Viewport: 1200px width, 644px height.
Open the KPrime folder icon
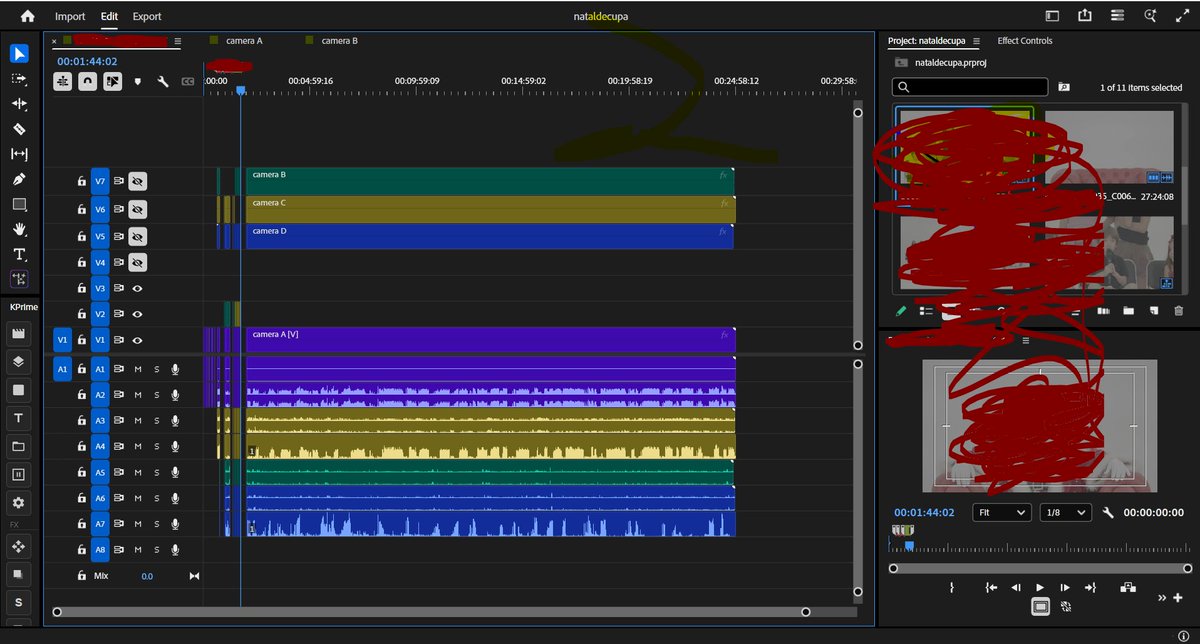(x=19, y=445)
